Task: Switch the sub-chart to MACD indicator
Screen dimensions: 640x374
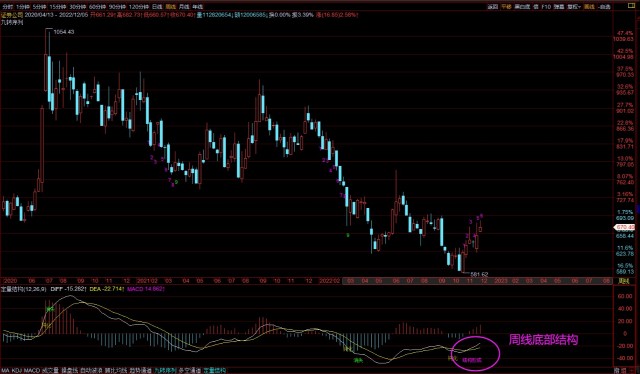Action: point(32,370)
